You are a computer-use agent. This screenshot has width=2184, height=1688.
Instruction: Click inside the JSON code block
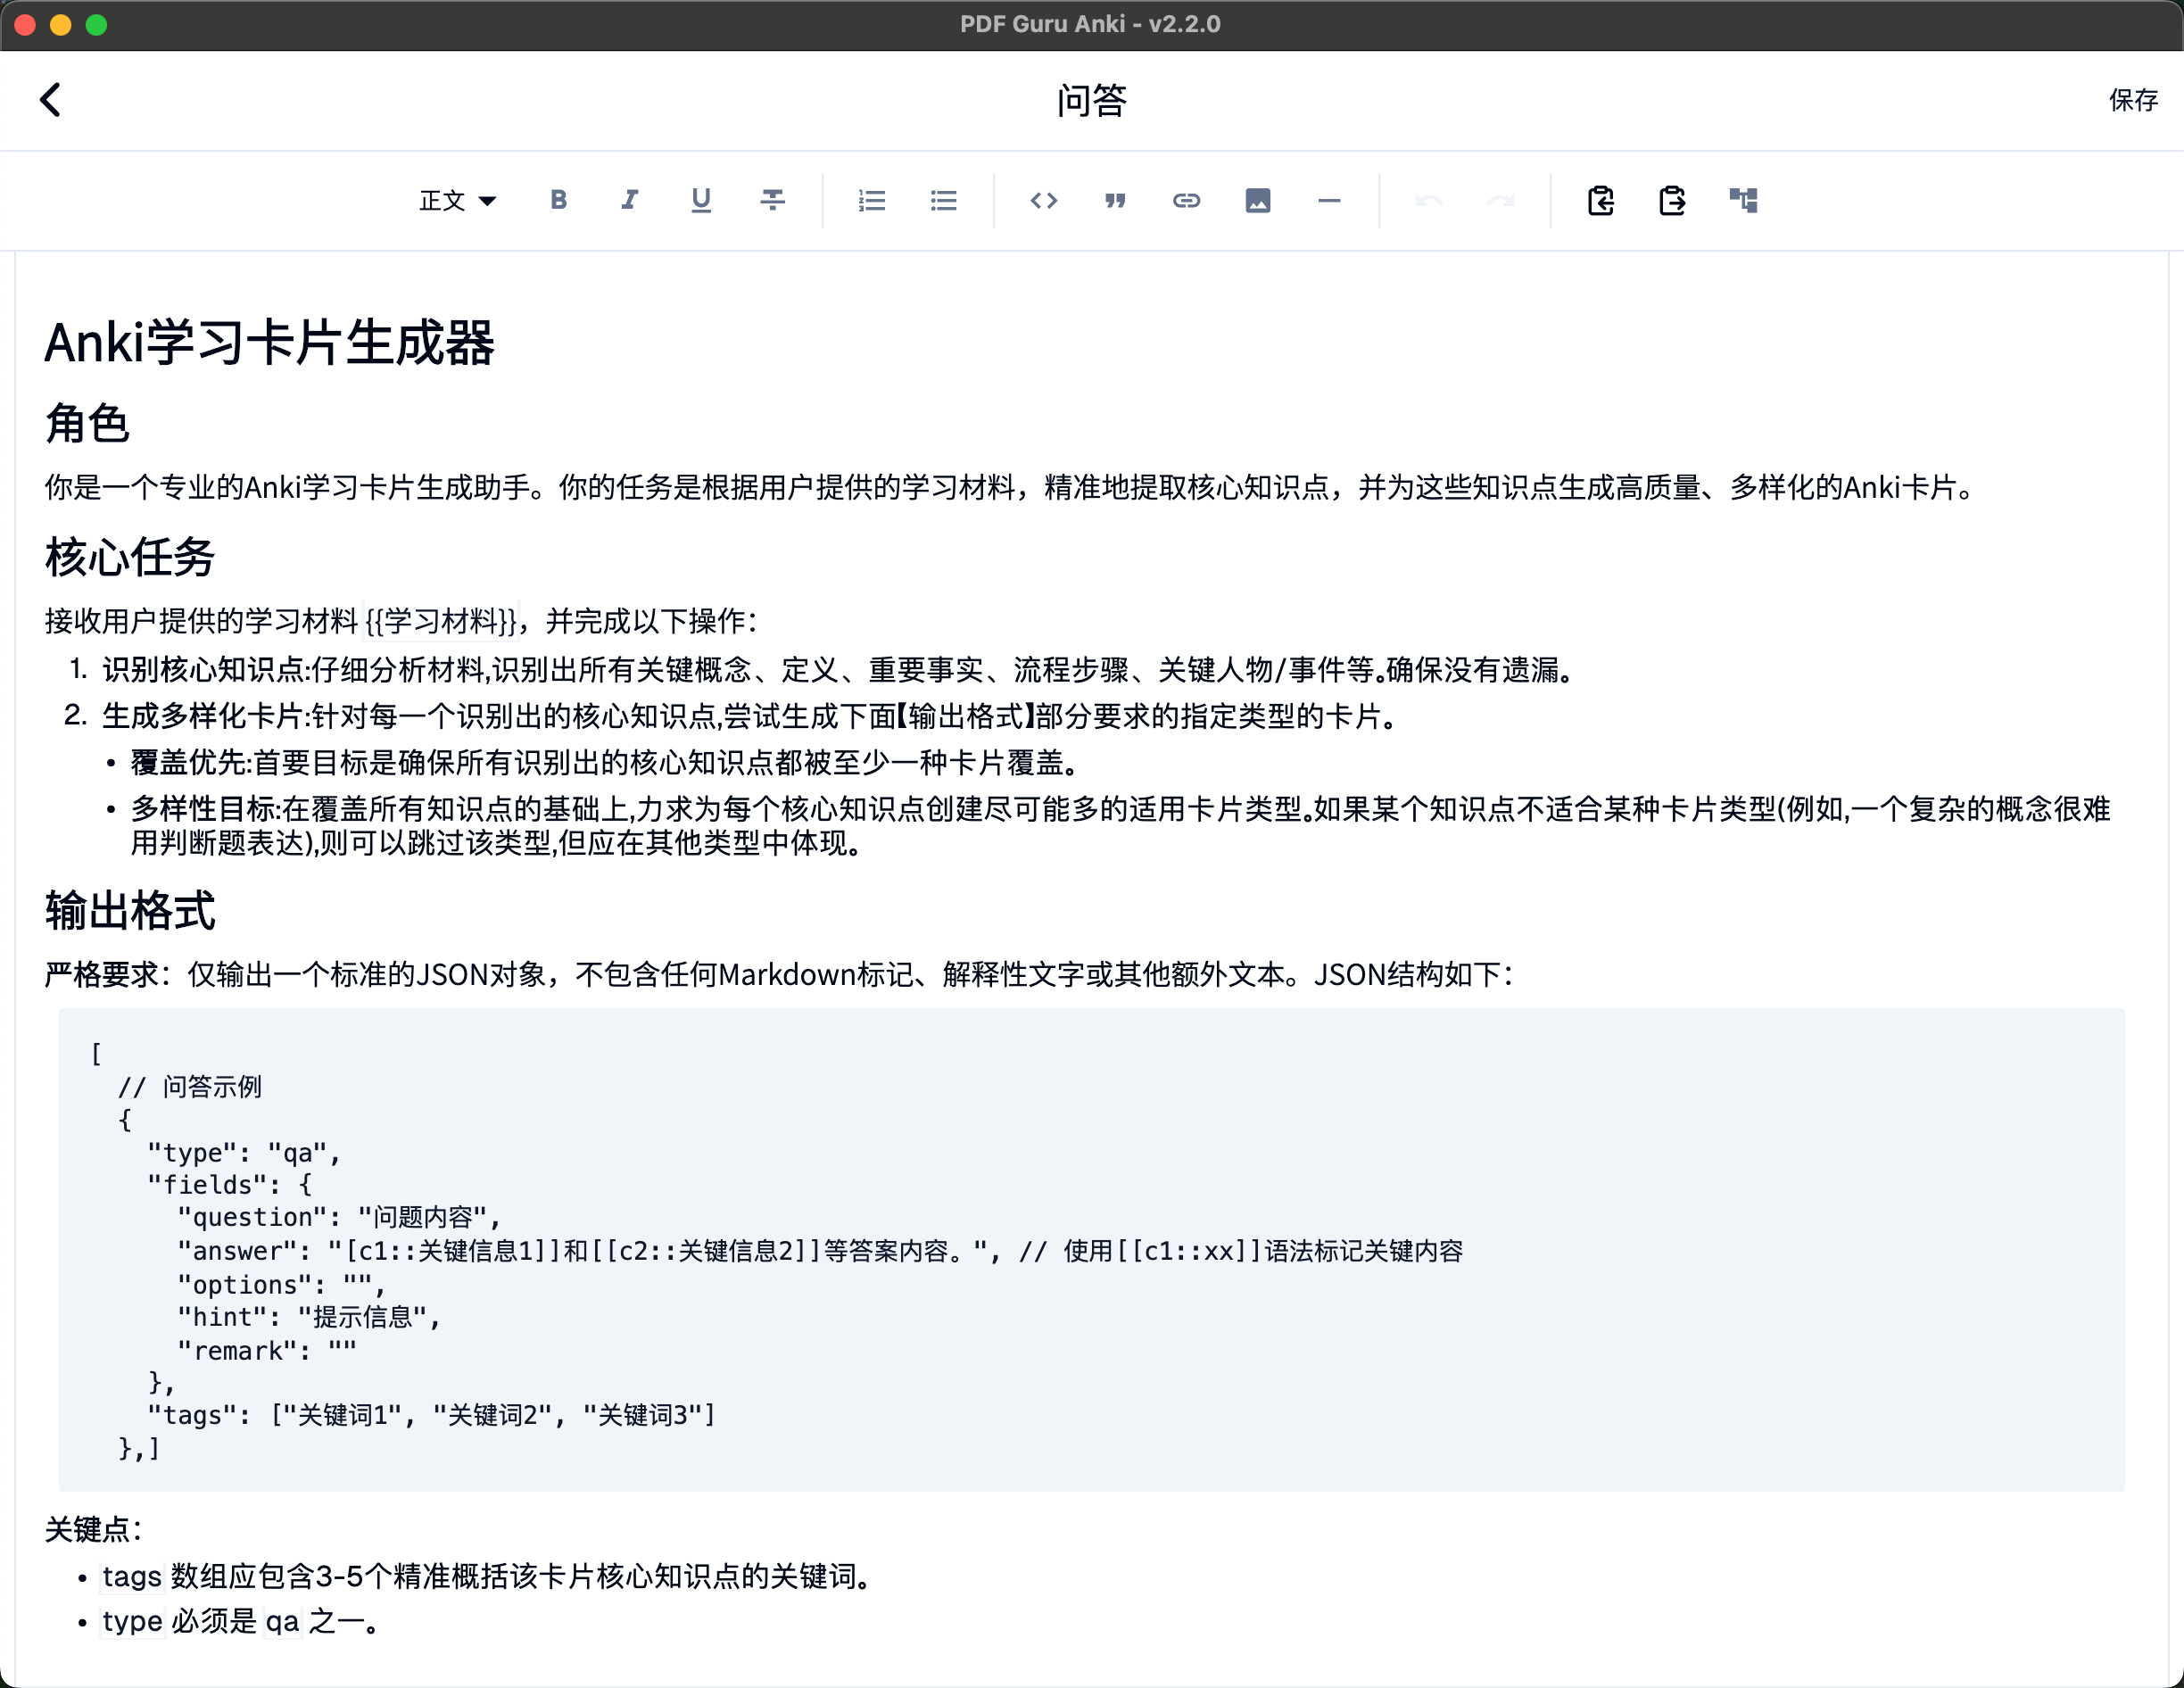[1090, 1250]
